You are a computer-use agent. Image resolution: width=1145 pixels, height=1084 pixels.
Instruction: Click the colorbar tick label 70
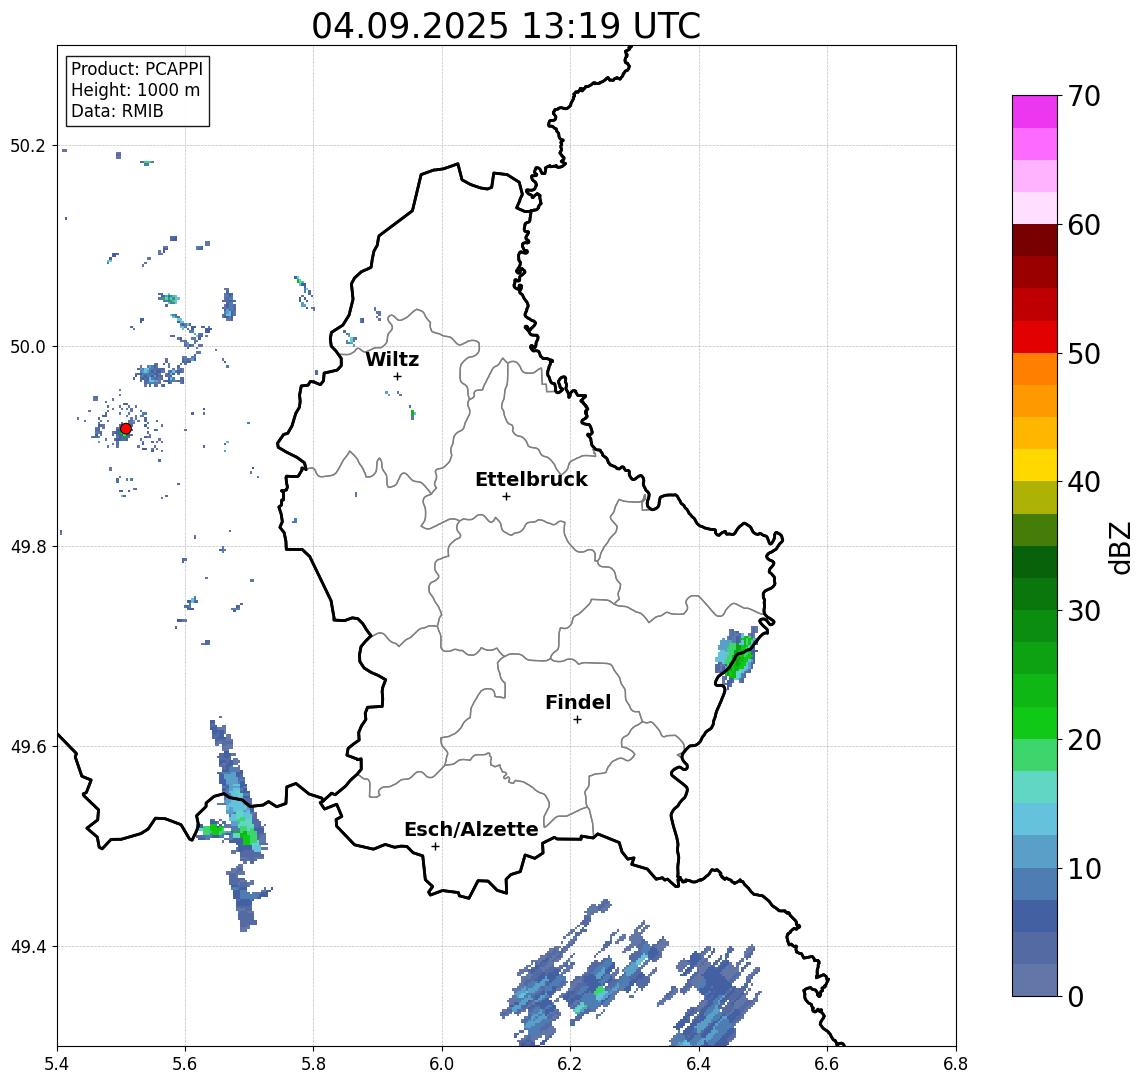pyautogui.click(x=1084, y=96)
